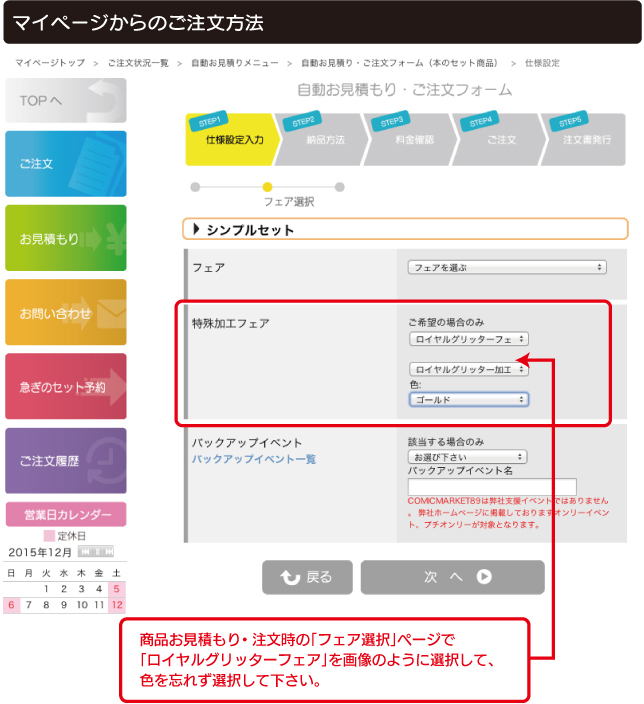The image size is (644, 704).
Task: Open the ご注文 sidebar button
Action: pos(66,163)
